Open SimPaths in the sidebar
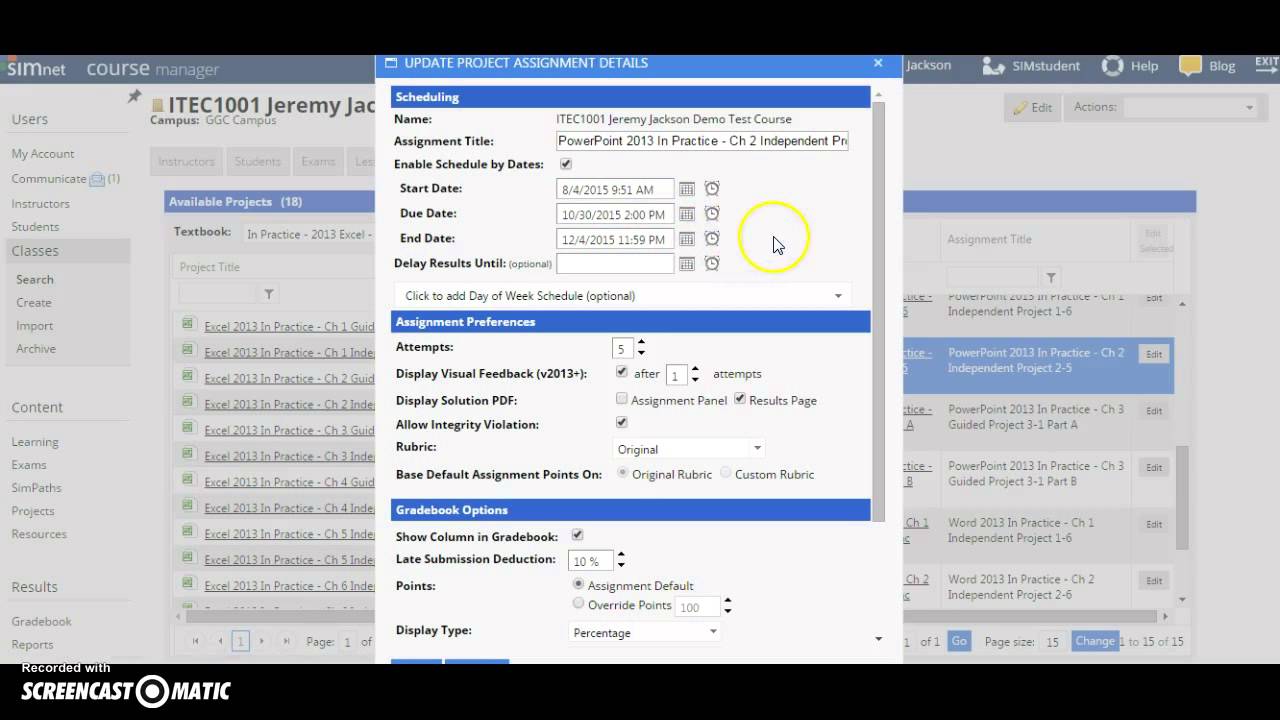The width and height of the screenshot is (1280, 720). click(37, 488)
